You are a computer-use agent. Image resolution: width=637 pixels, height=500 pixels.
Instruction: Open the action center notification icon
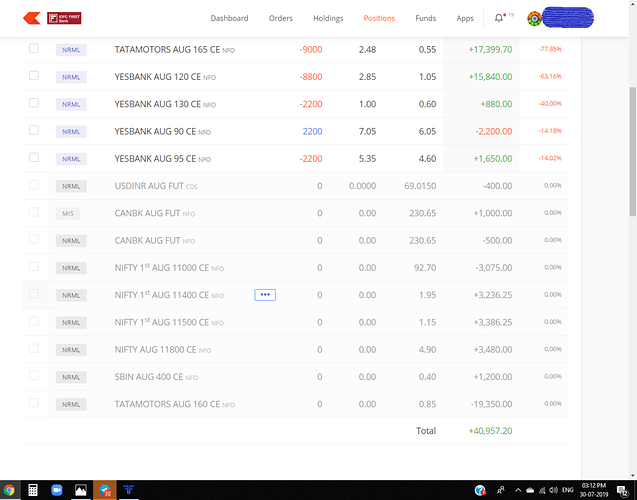coord(622,491)
